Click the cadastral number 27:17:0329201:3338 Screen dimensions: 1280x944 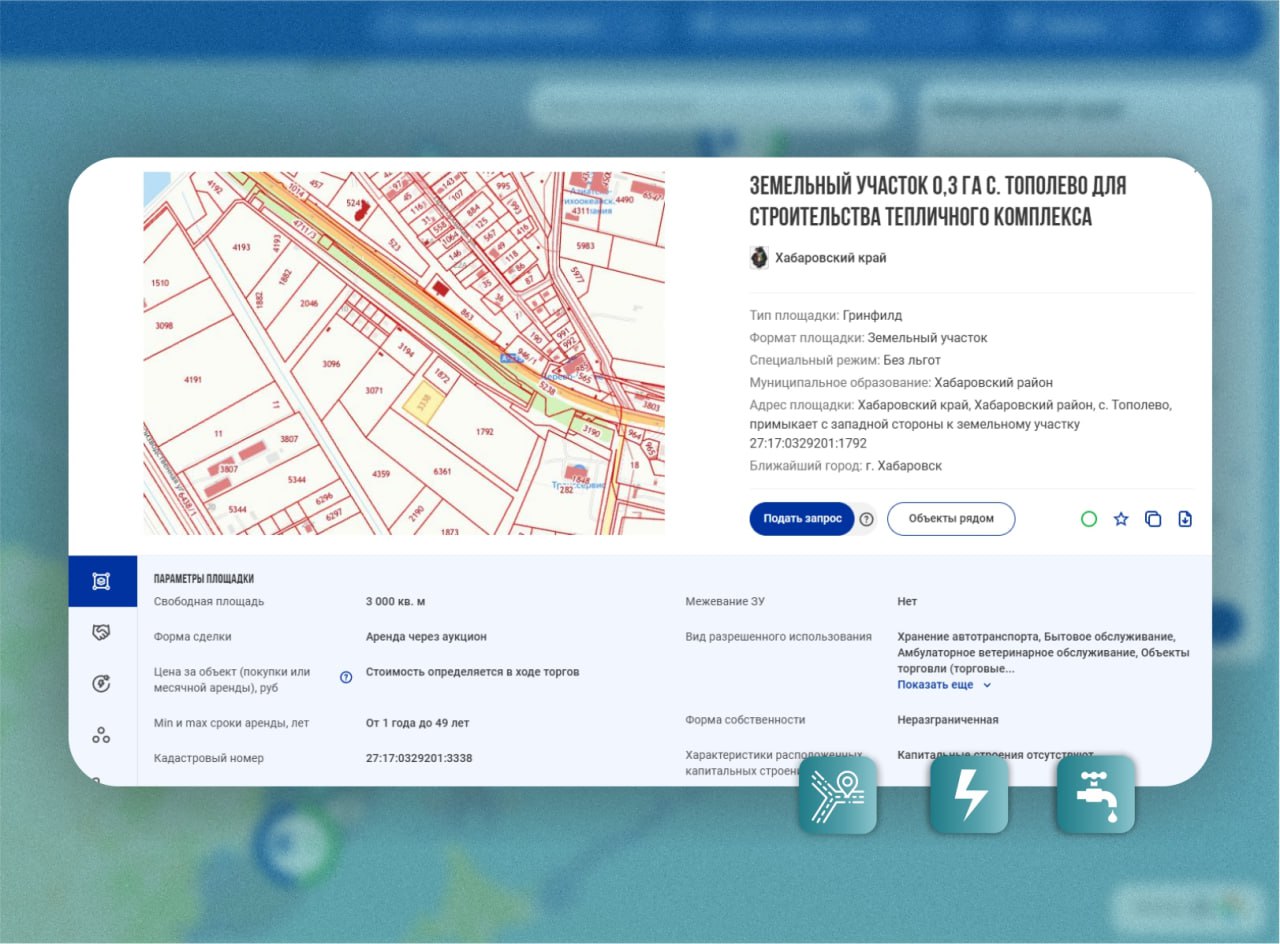[x=419, y=758]
